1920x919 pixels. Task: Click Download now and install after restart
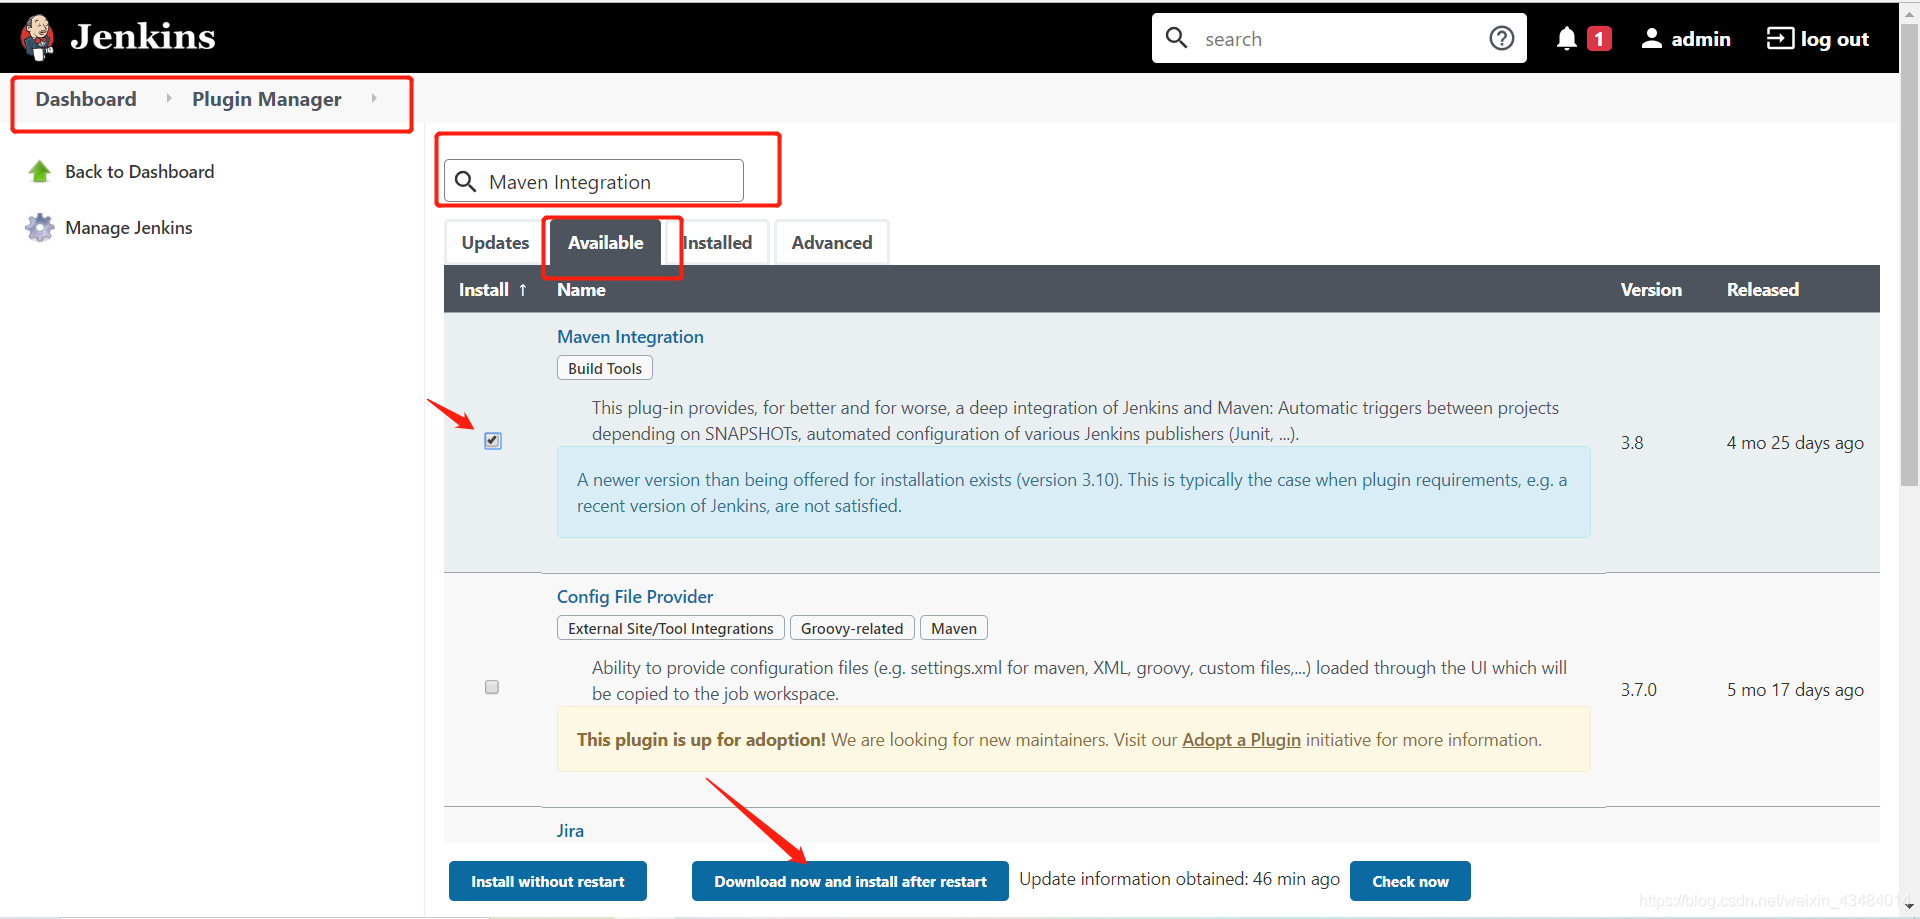[850, 881]
